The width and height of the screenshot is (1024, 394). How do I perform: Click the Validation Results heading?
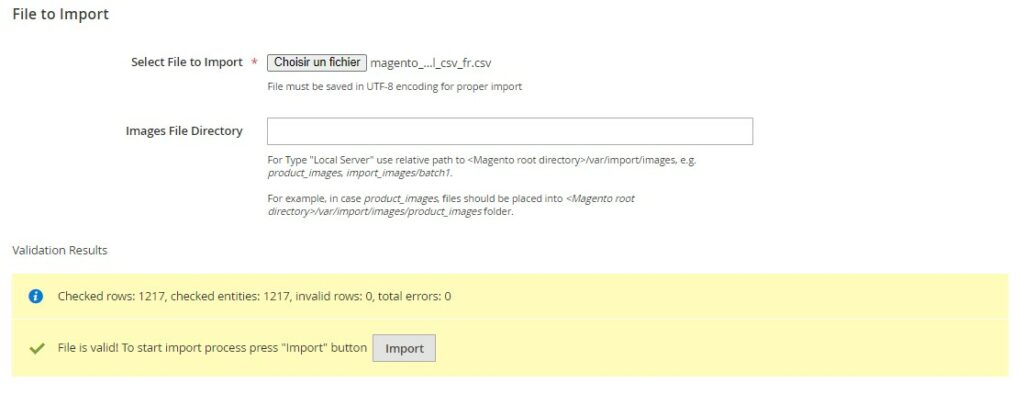[x=60, y=250]
